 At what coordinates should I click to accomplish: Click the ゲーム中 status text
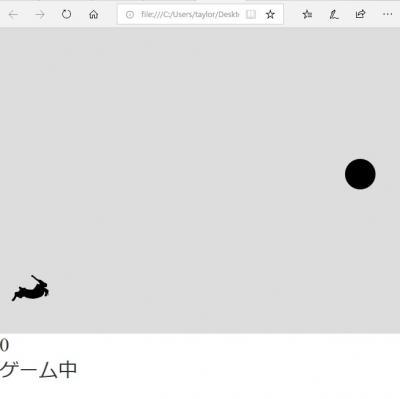click(38, 370)
